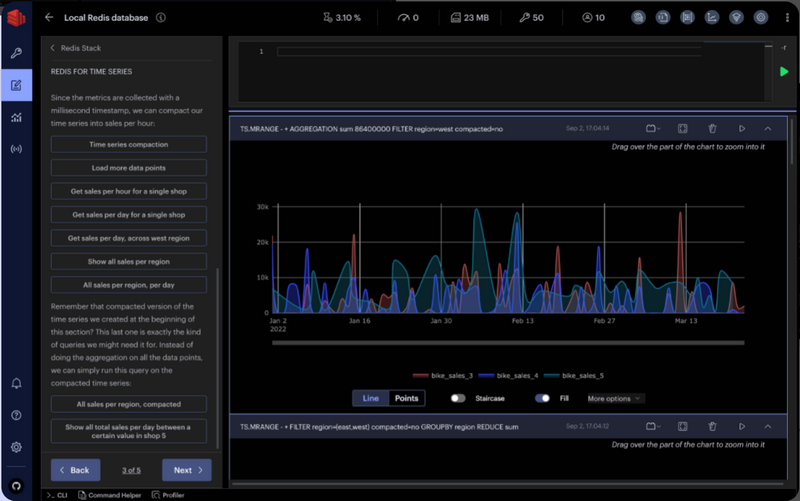Expand More options dropdown under chart
The width and height of the screenshot is (800, 501).
click(x=614, y=398)
